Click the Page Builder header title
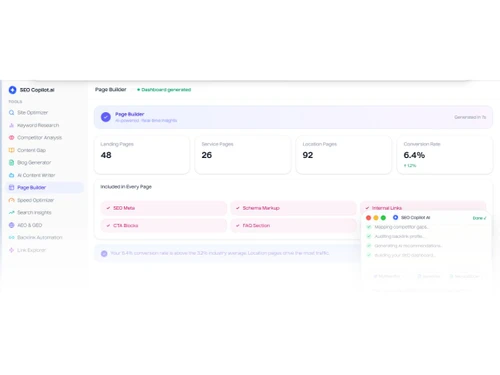This screenshot has width=500, height=375. (111, 90)
